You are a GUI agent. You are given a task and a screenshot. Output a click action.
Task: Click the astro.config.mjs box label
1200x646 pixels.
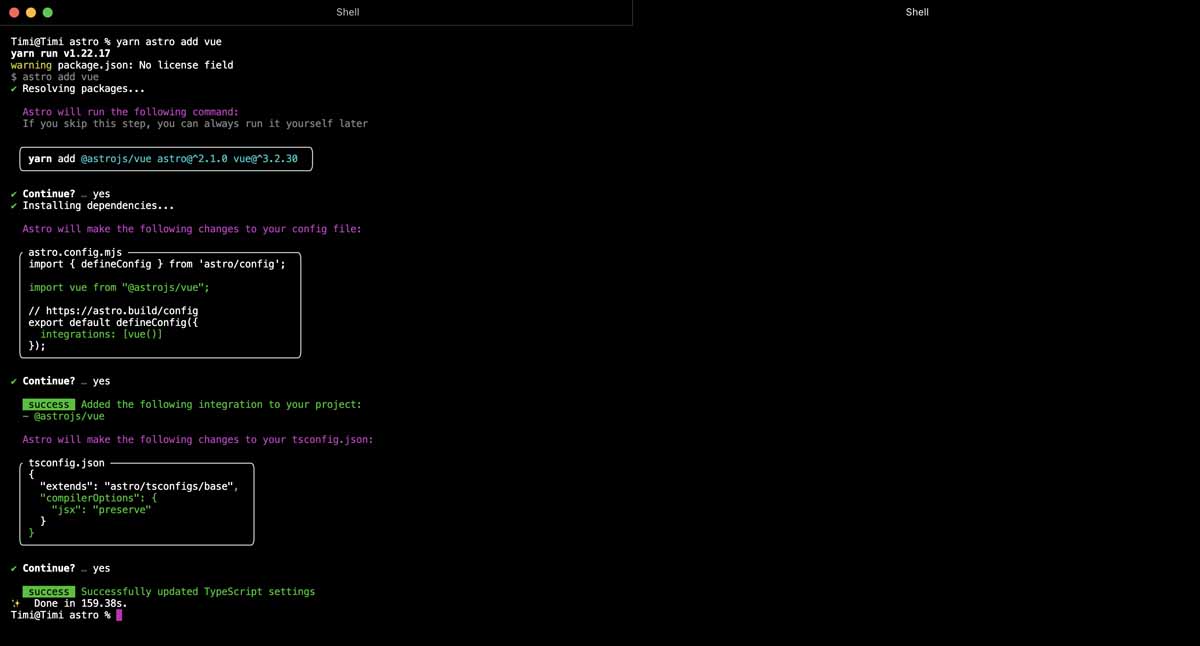pyautogui.click(x=74, y=251)
